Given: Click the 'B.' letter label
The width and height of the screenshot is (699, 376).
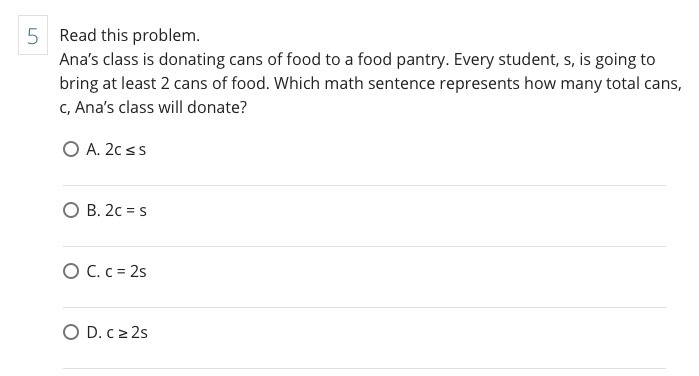Looking at the screenshot, I should point(93,211).
